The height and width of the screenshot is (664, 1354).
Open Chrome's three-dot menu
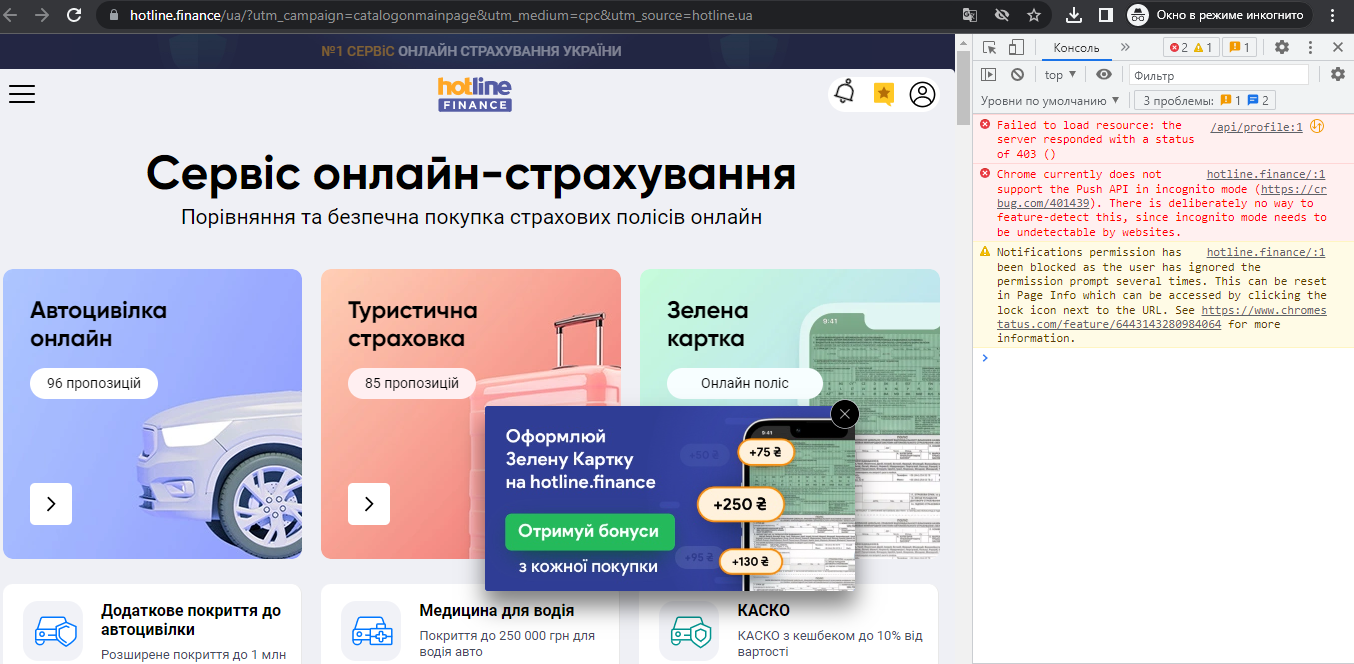pos(1333,15)
